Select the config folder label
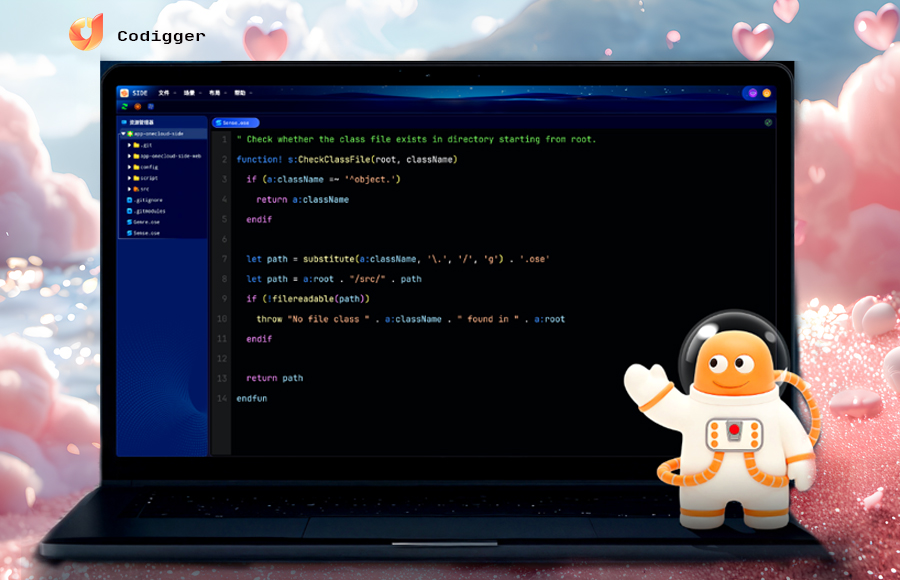This screenshot has width=900, height=580. pyautogui.click(x=149, y=167)
